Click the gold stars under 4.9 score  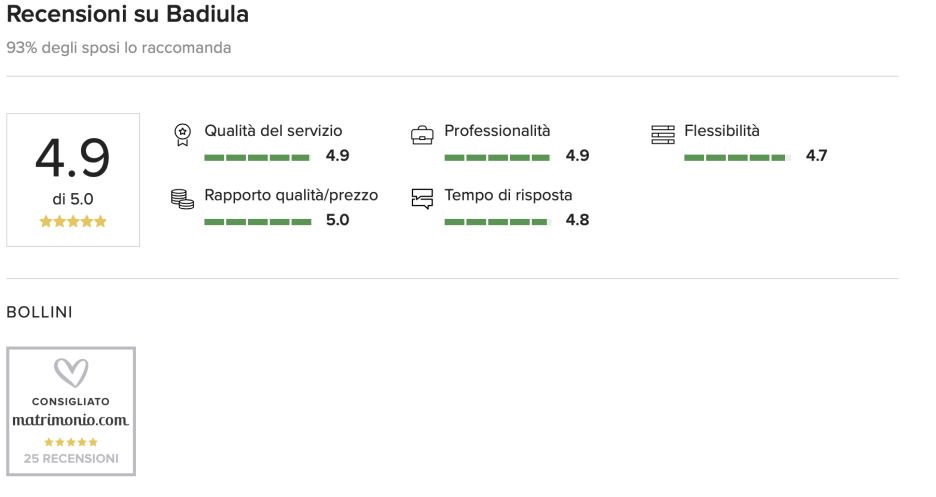click(x=73, y=221)
